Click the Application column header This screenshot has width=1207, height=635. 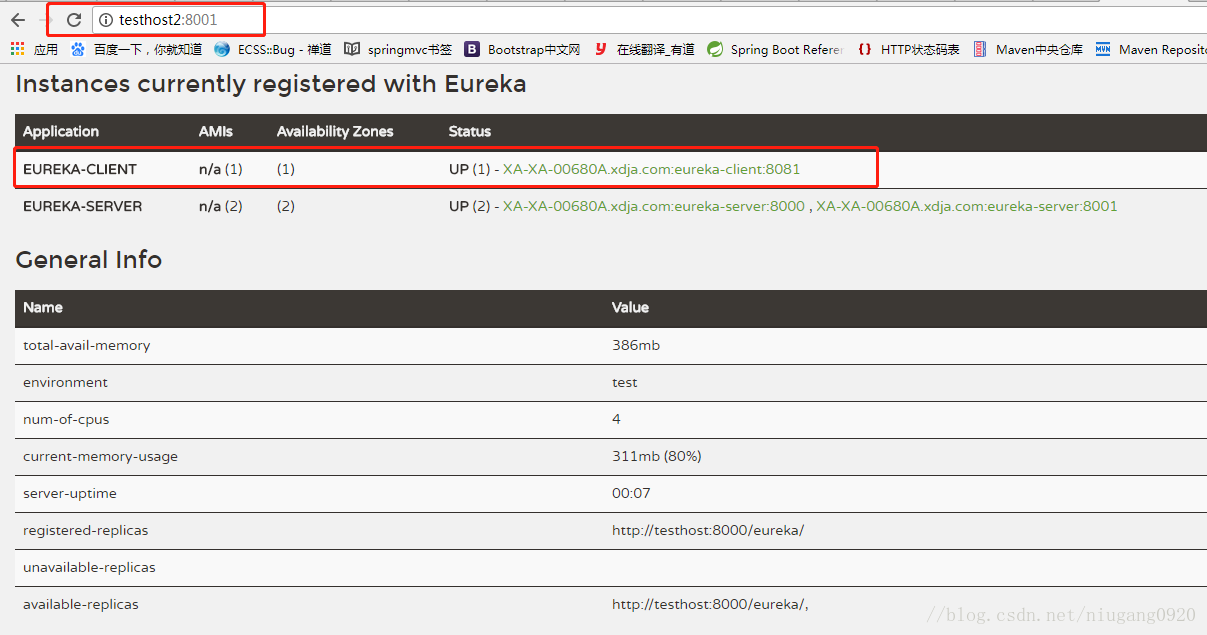(x=61, y=131)
